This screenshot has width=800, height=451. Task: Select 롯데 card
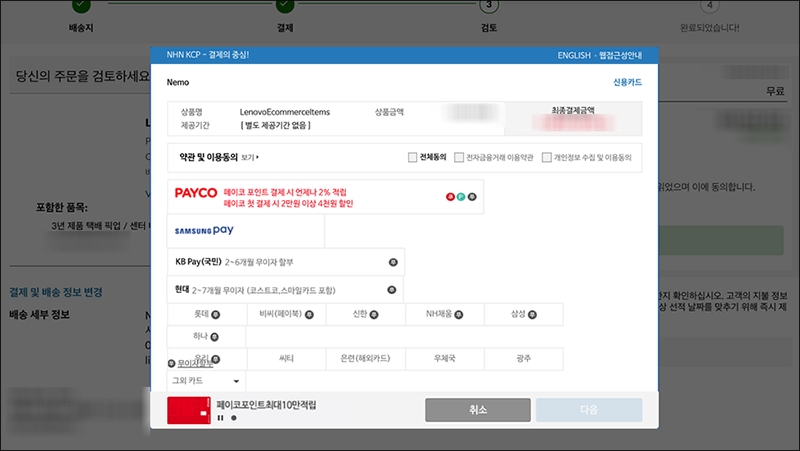[x=207, y=314]
